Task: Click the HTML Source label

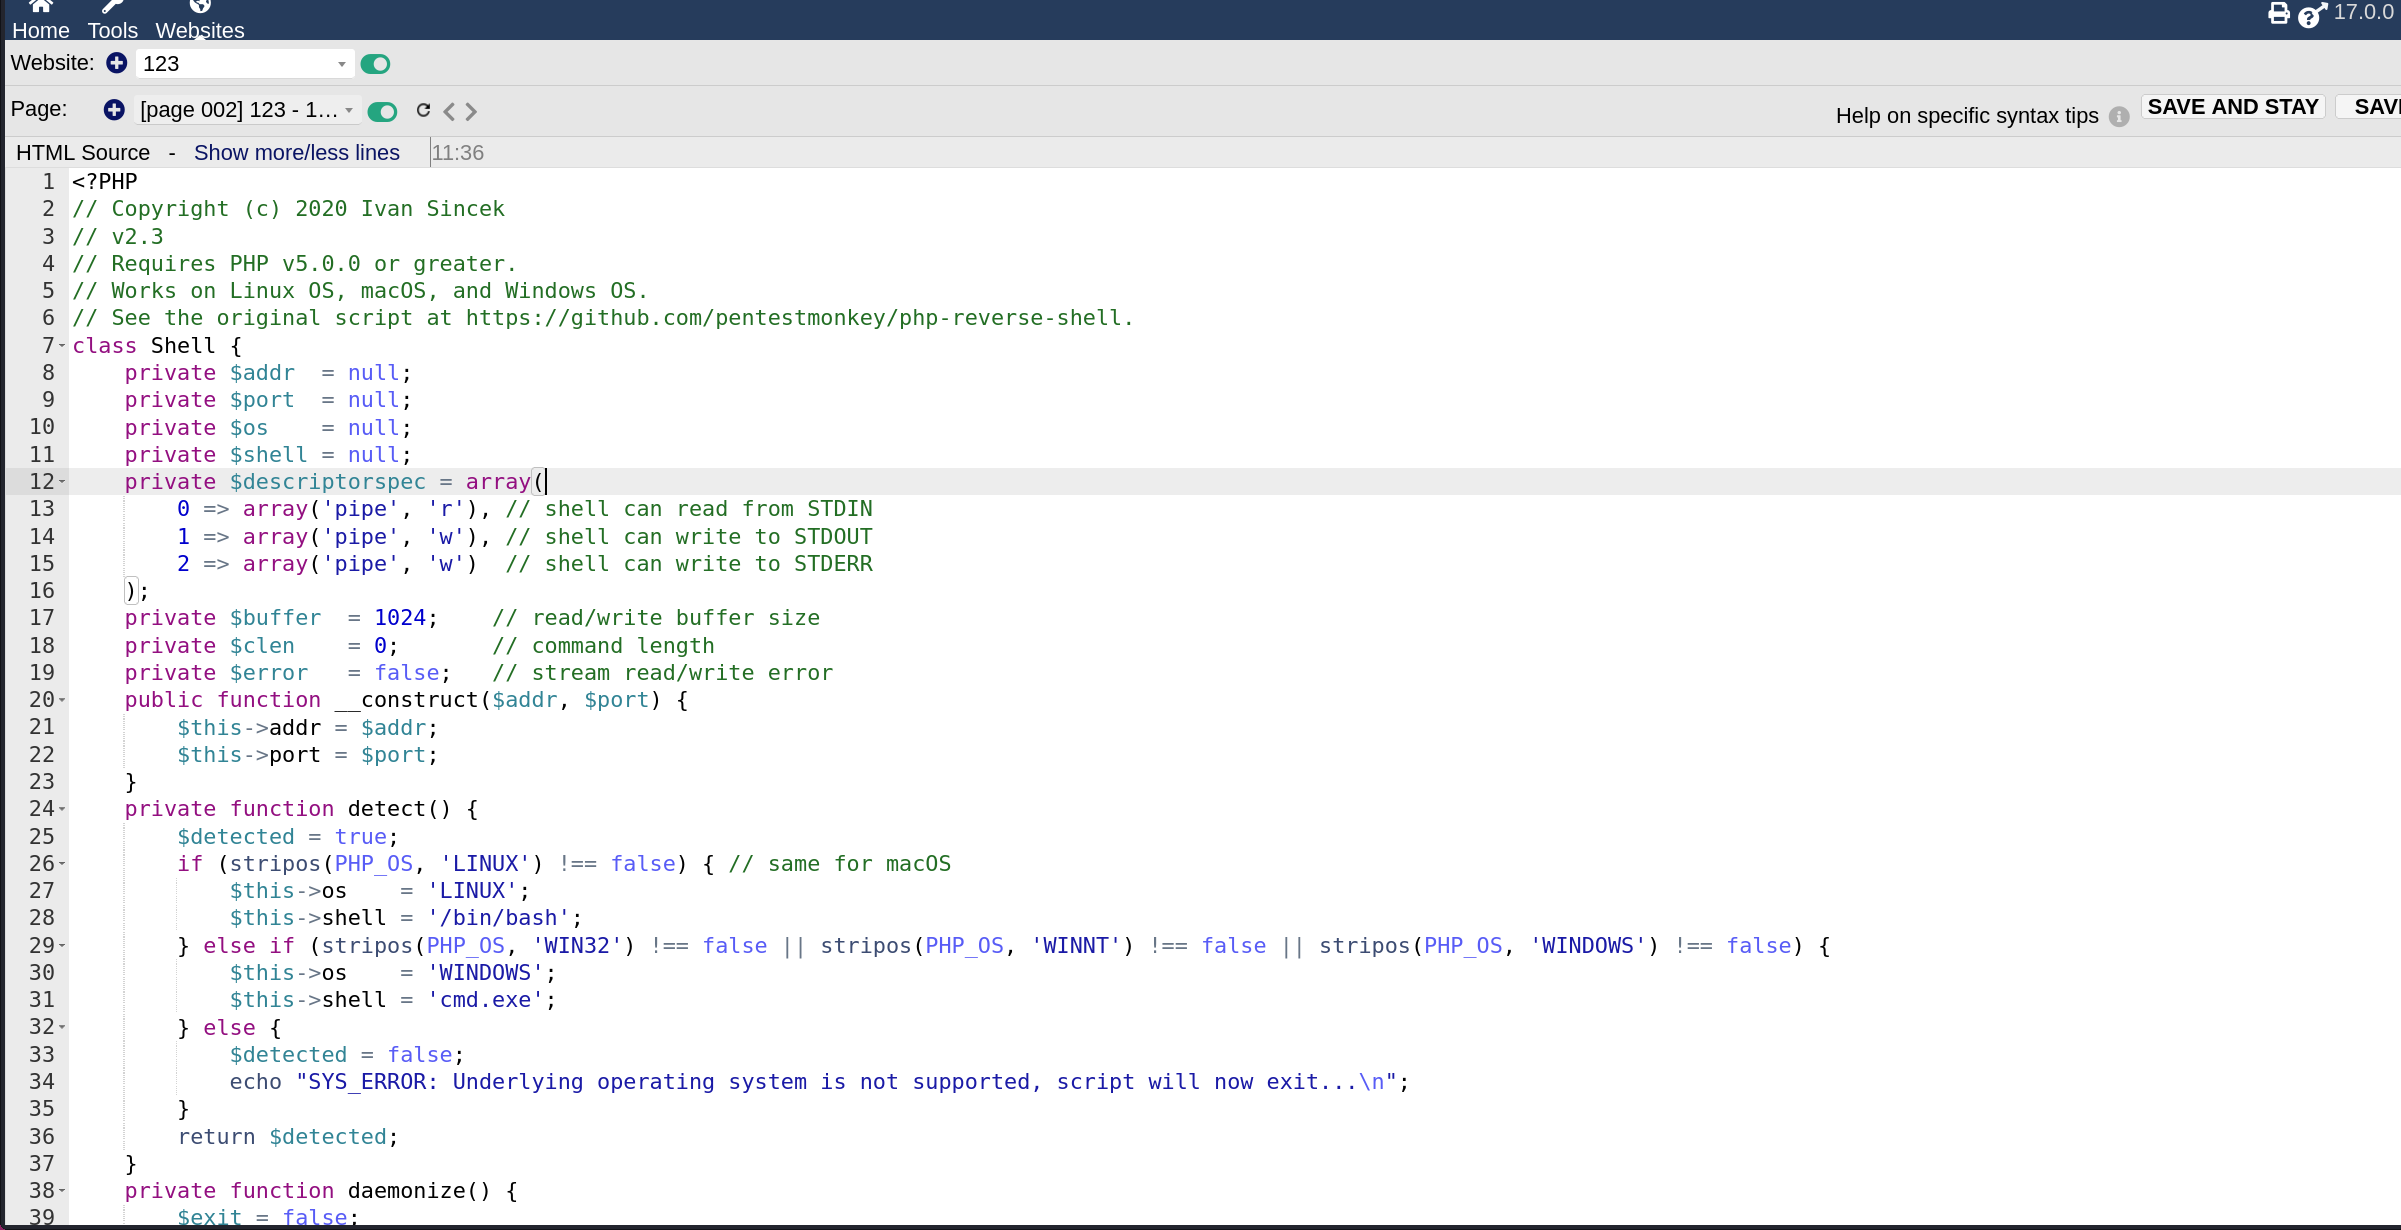Action: [83, 152]
